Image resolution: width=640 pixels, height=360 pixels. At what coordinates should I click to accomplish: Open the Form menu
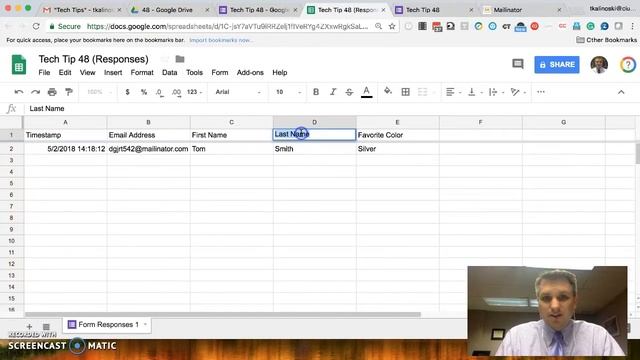tap(220, 73)
